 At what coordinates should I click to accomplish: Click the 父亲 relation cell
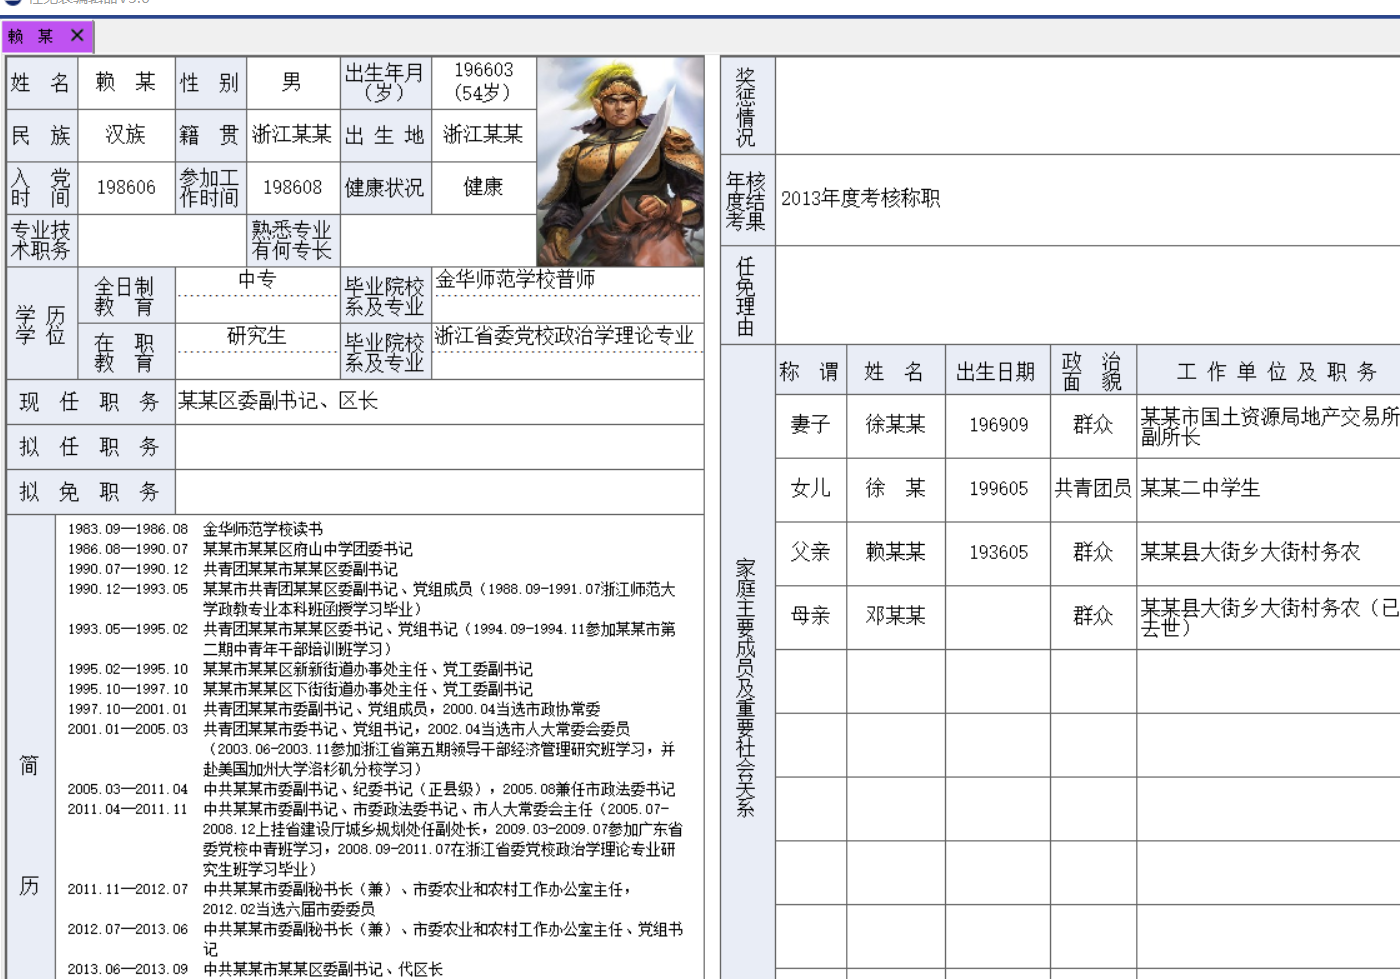tap(811, 553)
